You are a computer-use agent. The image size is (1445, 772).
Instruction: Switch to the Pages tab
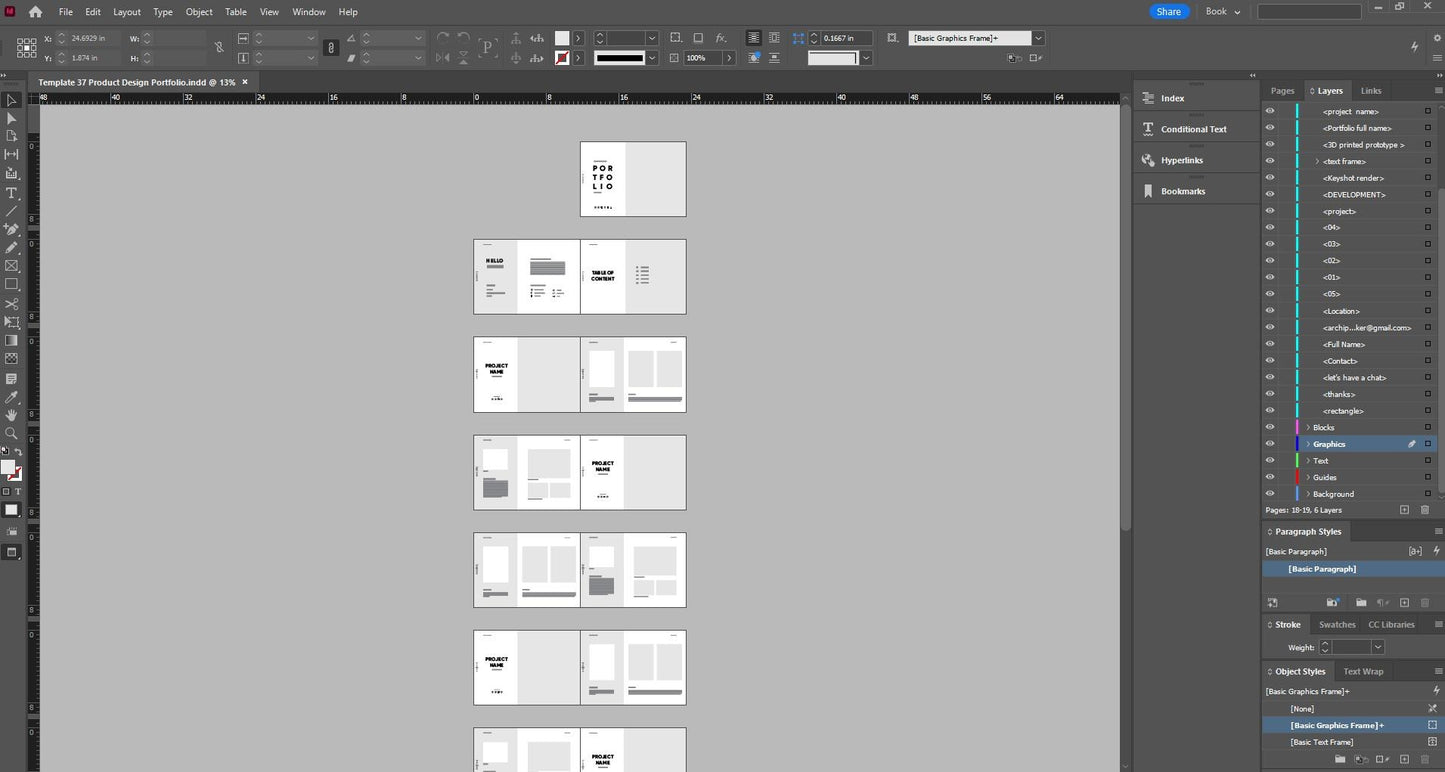(1282, 91)
